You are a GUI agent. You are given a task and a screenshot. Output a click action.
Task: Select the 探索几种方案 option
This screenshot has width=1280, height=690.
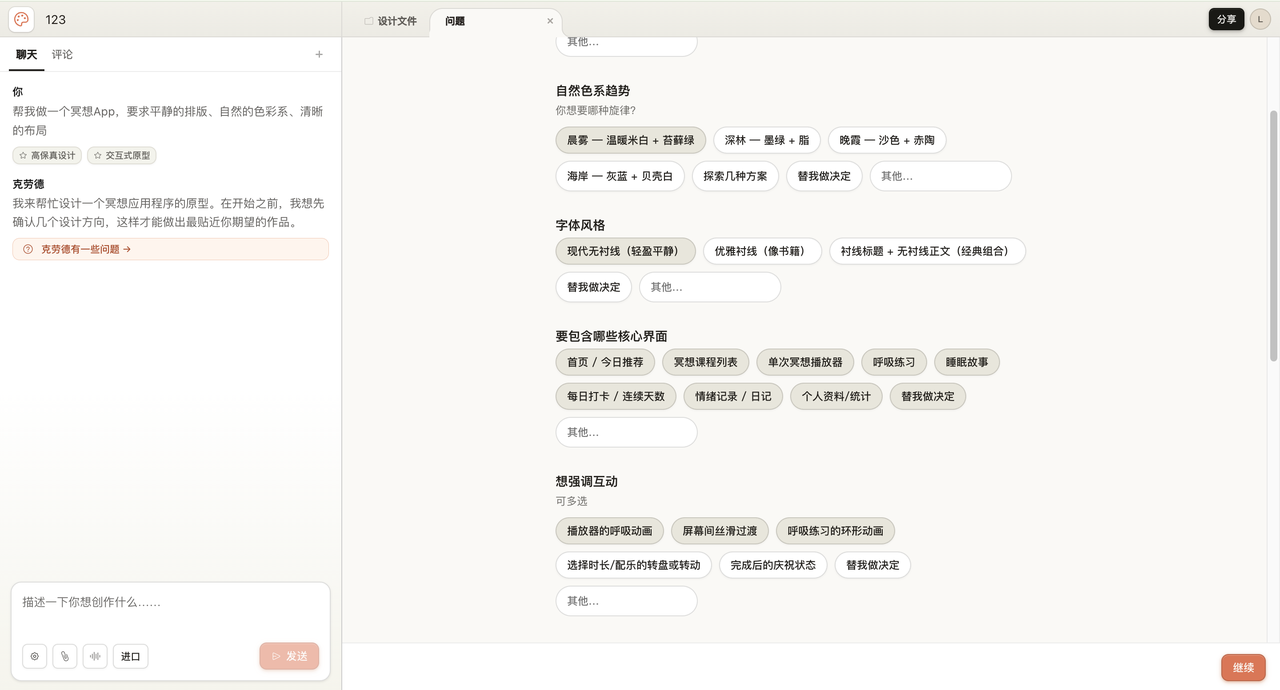click(x=735, y=176)
